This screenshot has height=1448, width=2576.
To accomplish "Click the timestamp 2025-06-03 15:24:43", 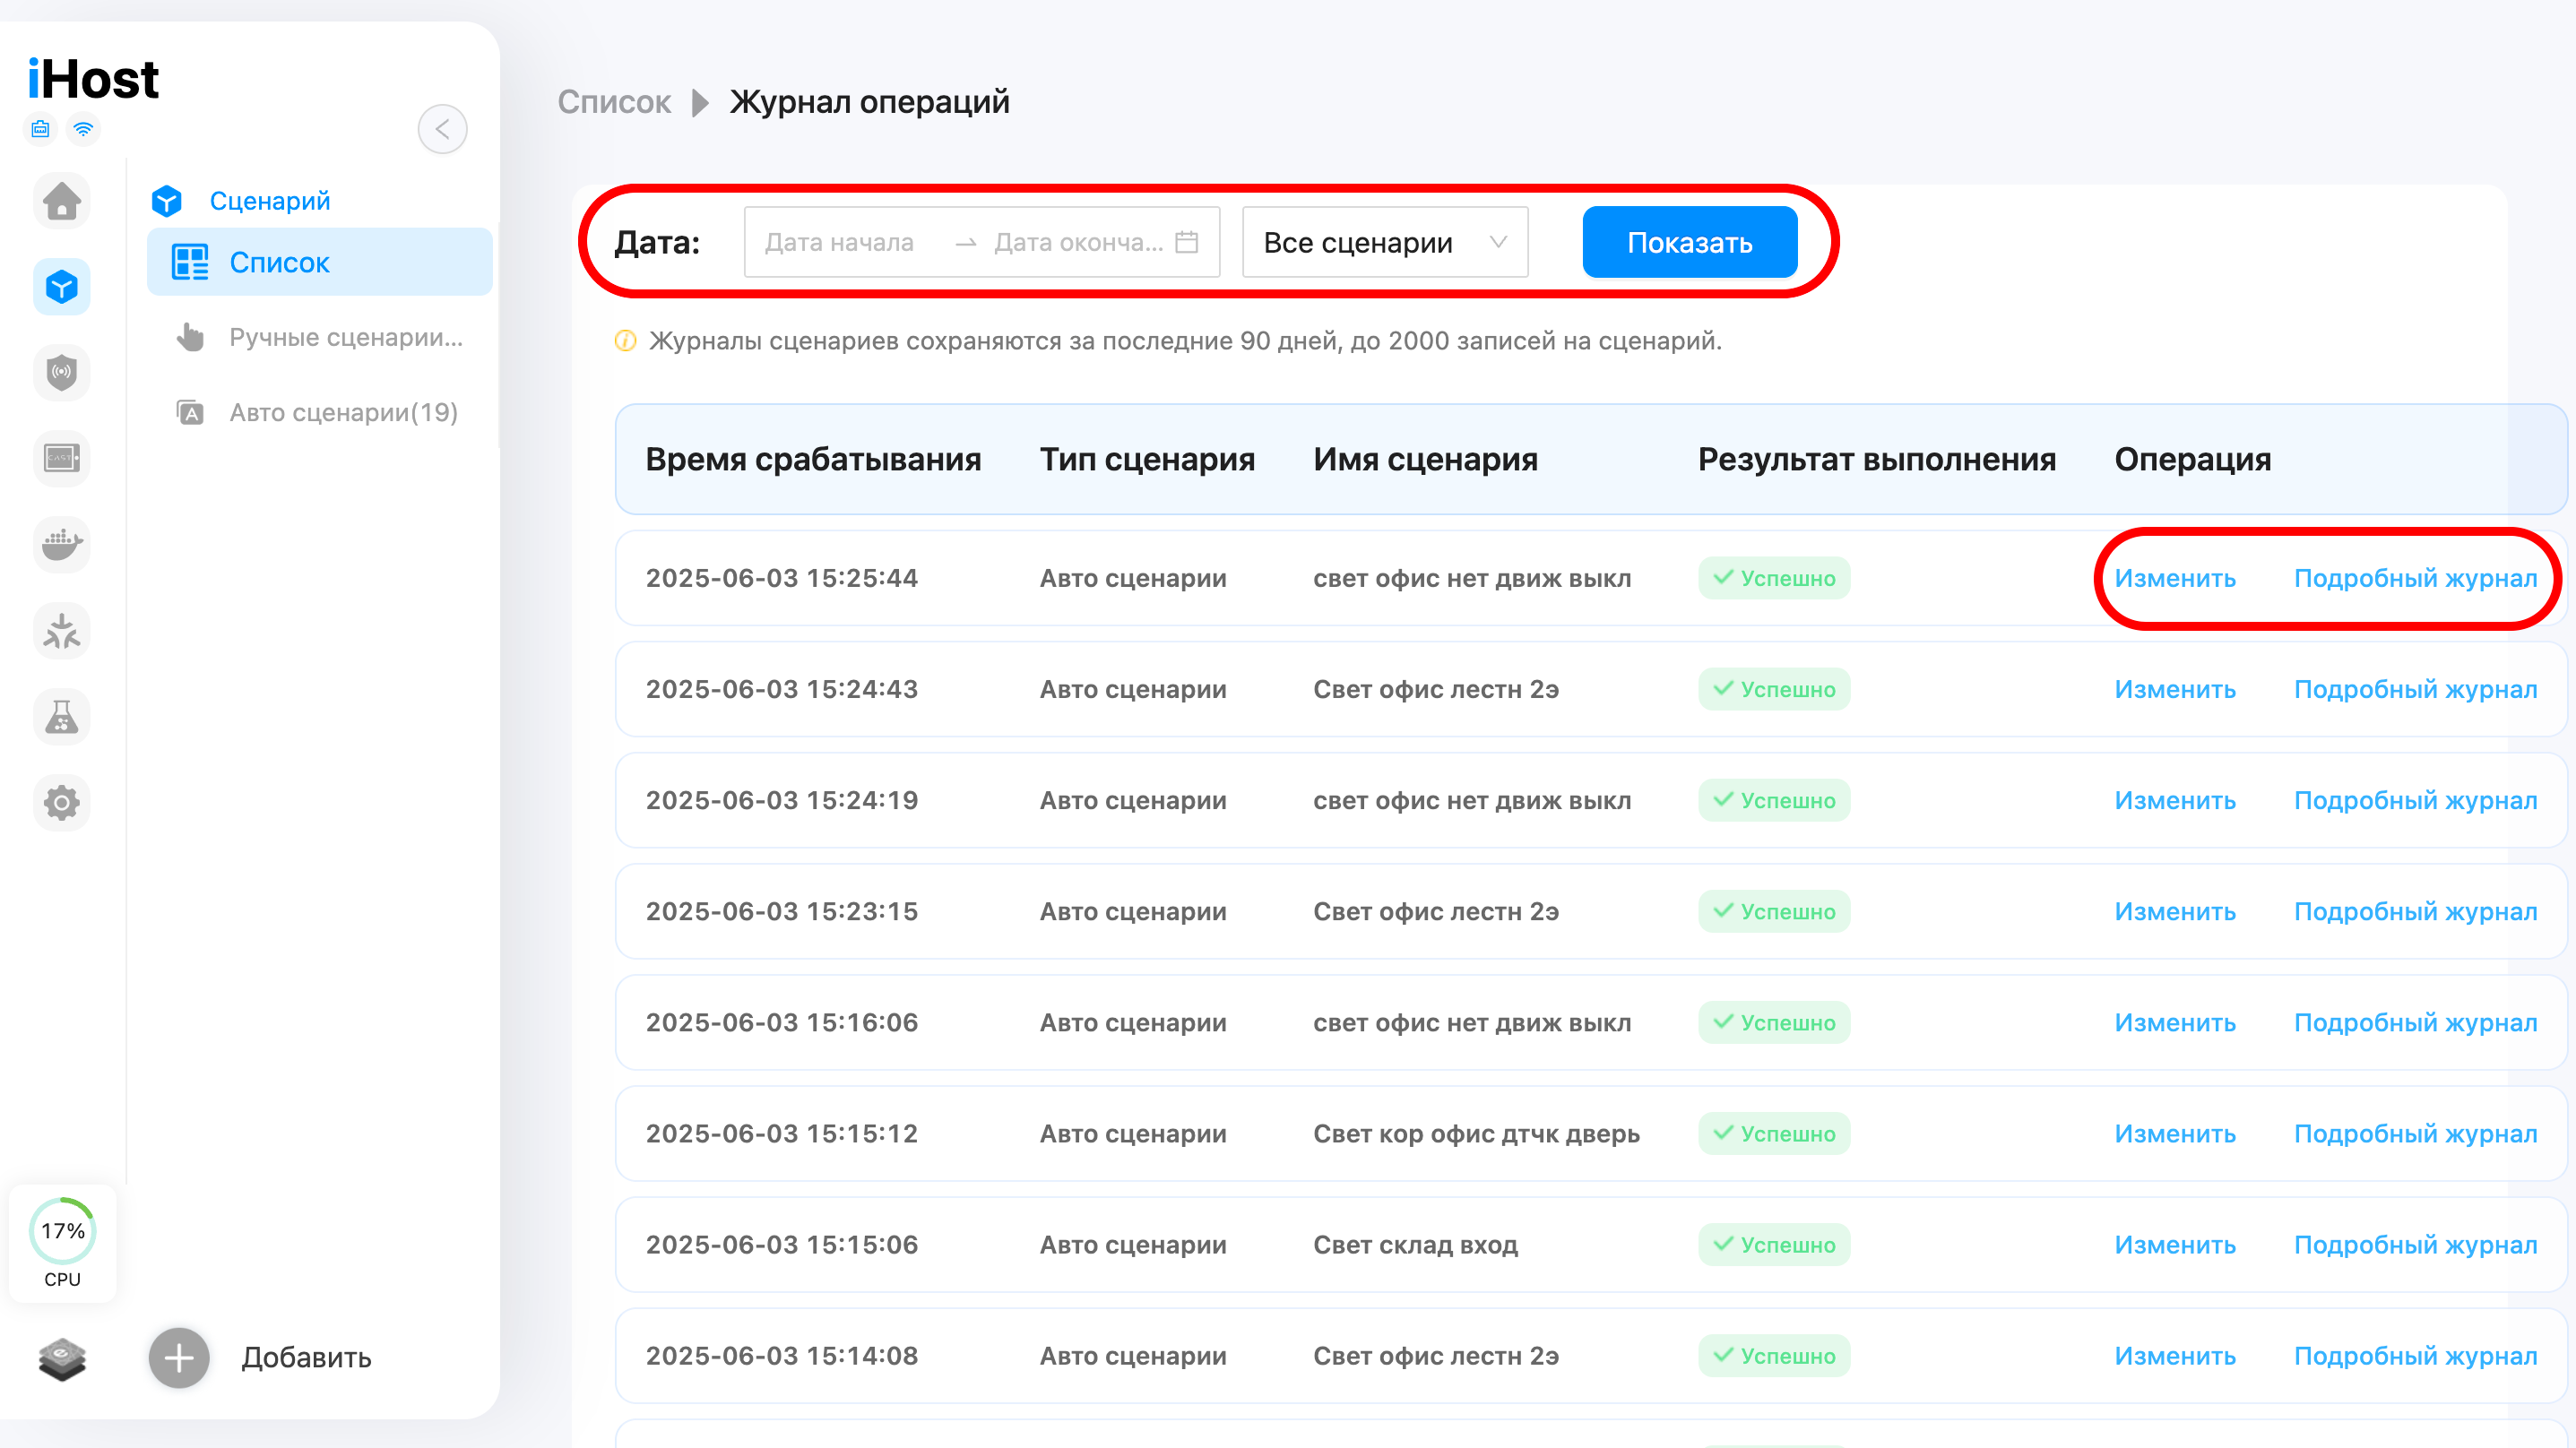I will [782, 690].
